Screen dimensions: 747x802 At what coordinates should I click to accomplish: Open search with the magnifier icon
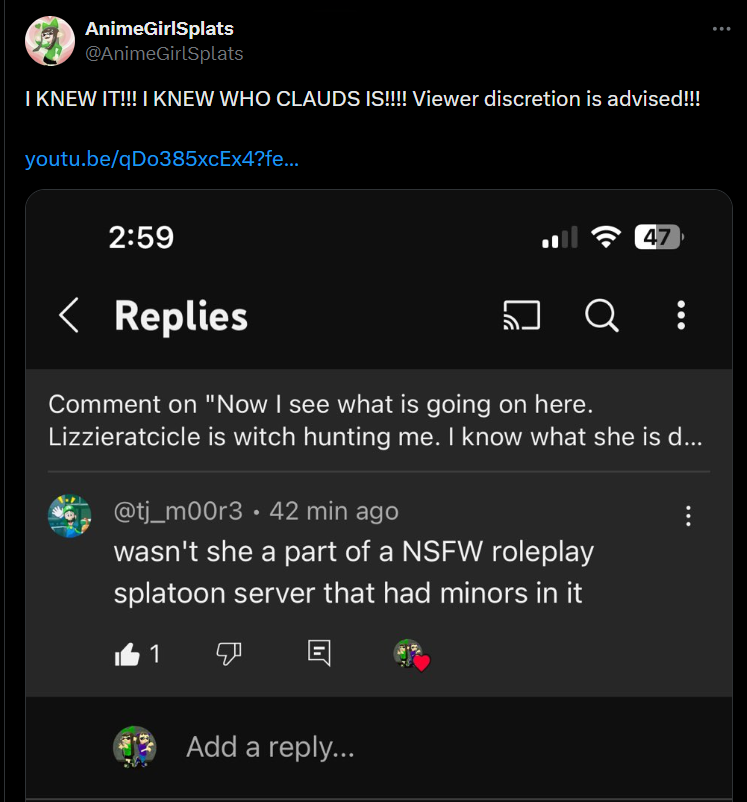click(602, 315)
